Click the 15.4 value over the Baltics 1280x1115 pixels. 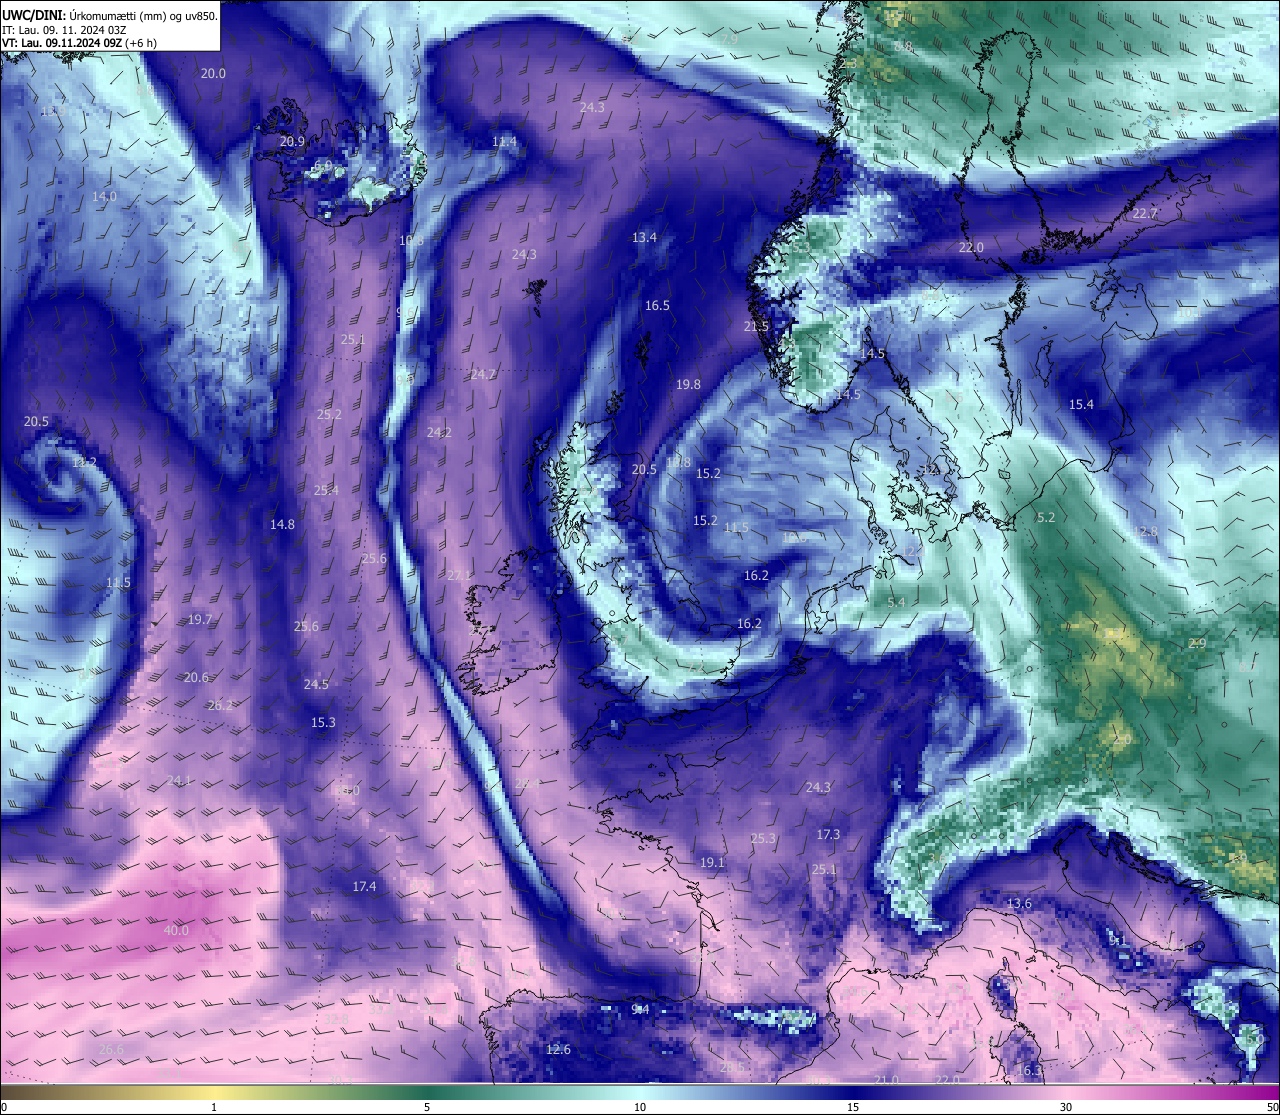1082,405
